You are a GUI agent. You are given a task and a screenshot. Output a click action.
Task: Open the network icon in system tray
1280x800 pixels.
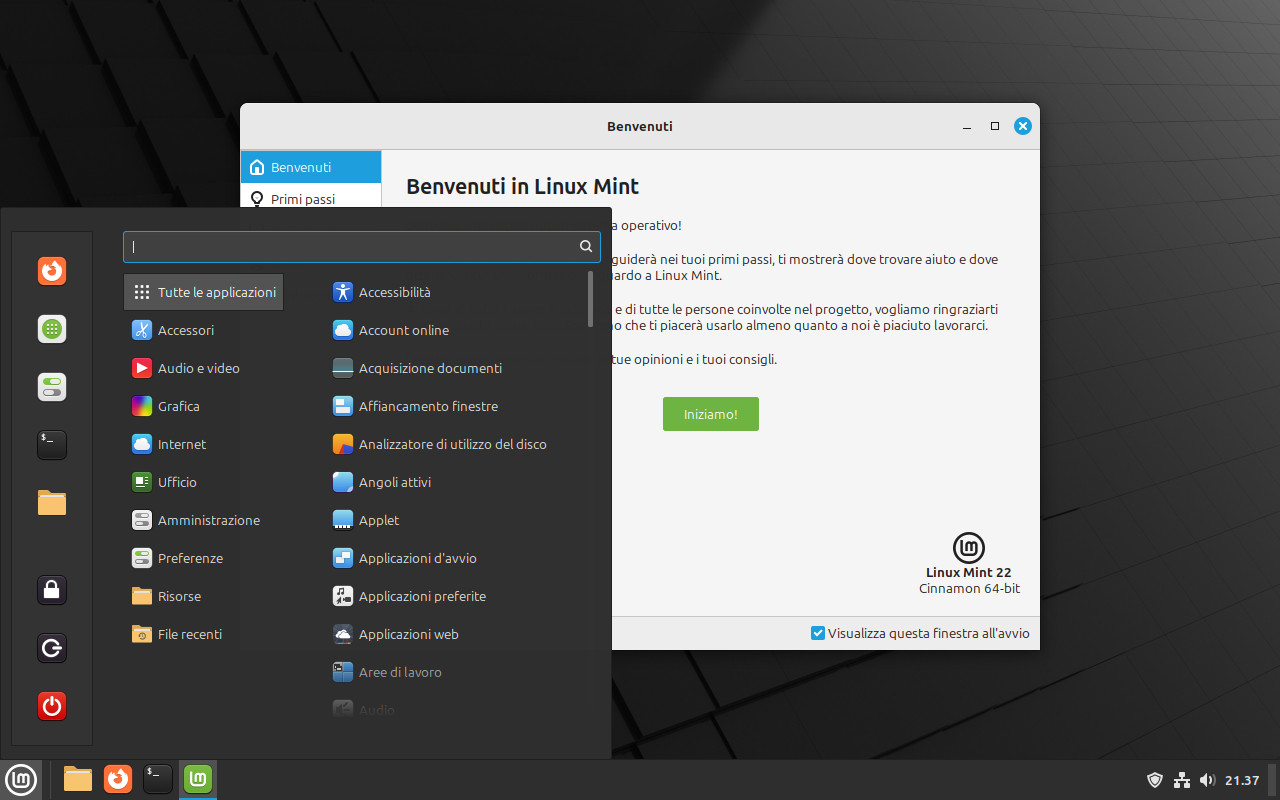1181,780
